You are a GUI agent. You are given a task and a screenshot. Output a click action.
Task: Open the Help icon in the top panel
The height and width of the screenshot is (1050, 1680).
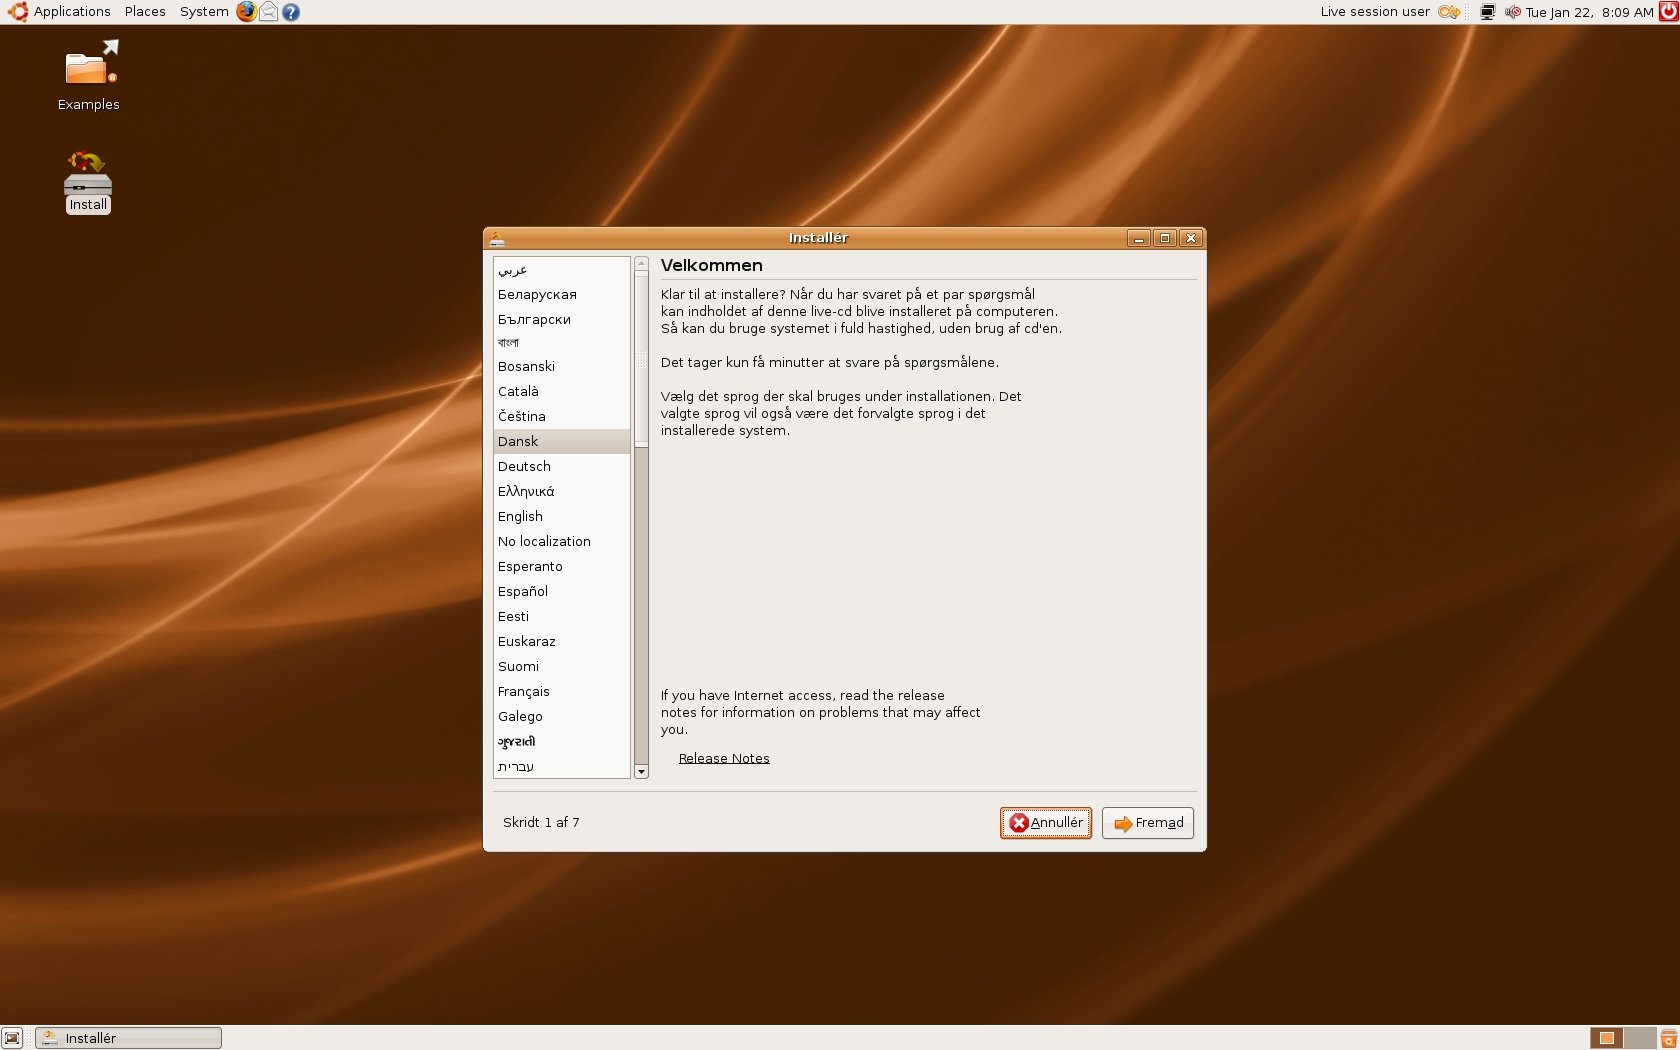291,12
